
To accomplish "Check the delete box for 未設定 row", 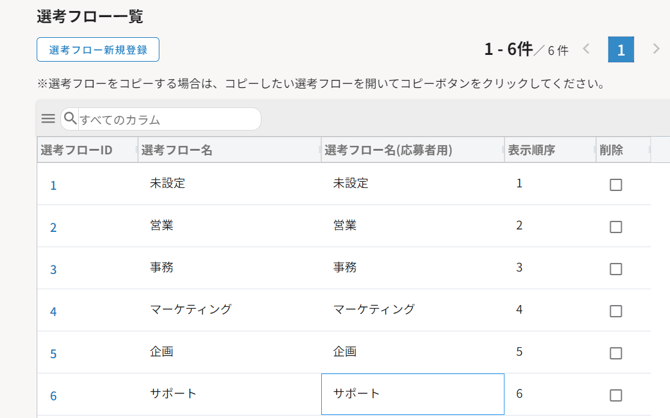I will (616, 185).
